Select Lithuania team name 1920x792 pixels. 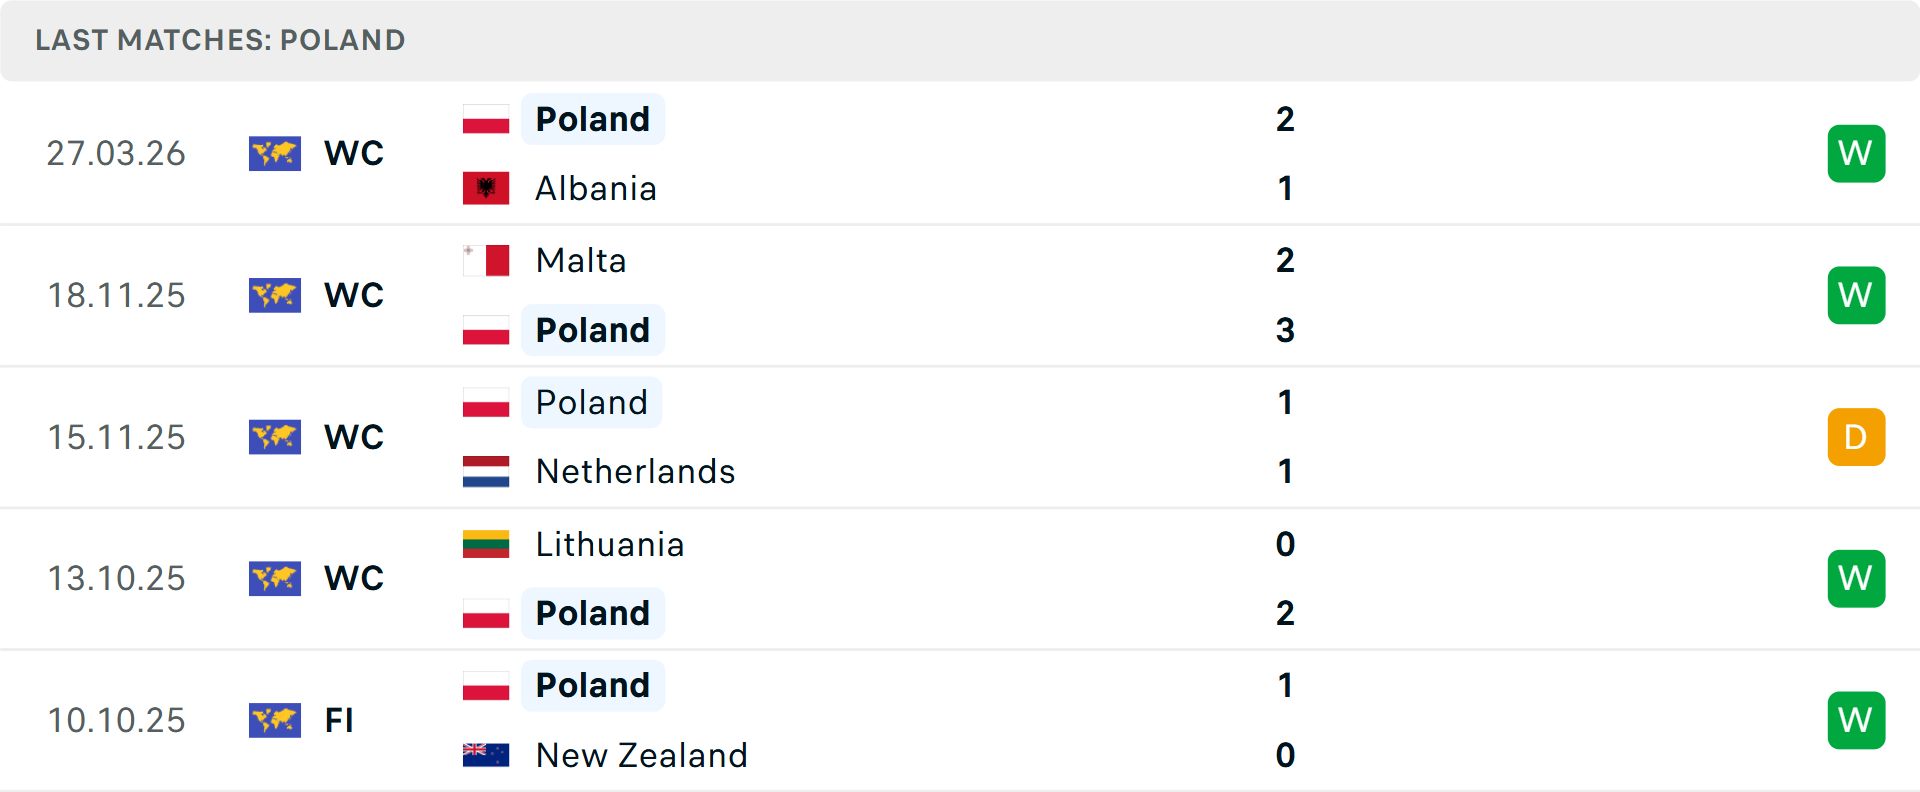pyautogui.click(x=610, y=544)
